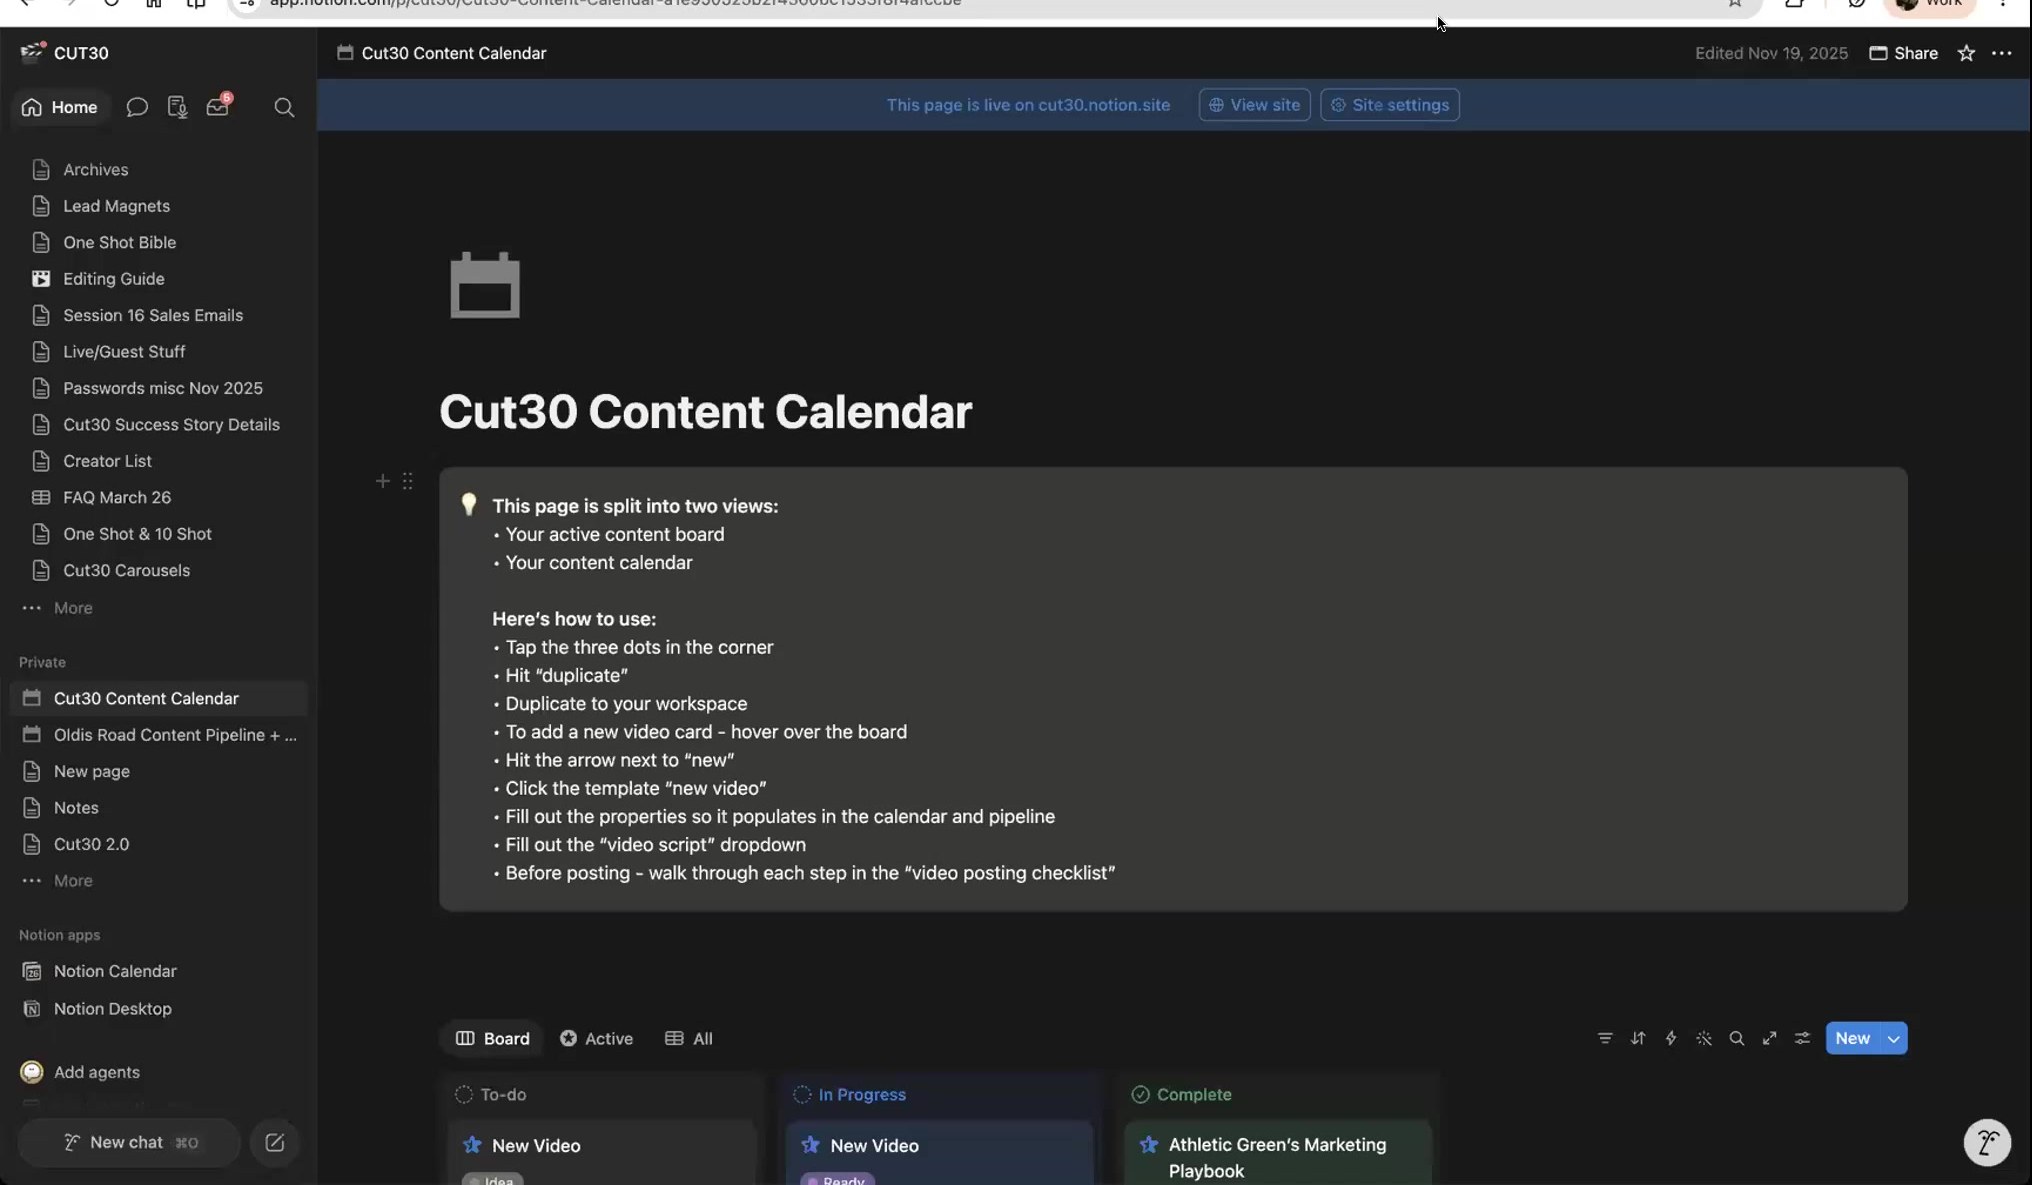The width and height of the screenshot is (2032, 1185).
Task: Open the database in full page
Action: (1770, 1038)
